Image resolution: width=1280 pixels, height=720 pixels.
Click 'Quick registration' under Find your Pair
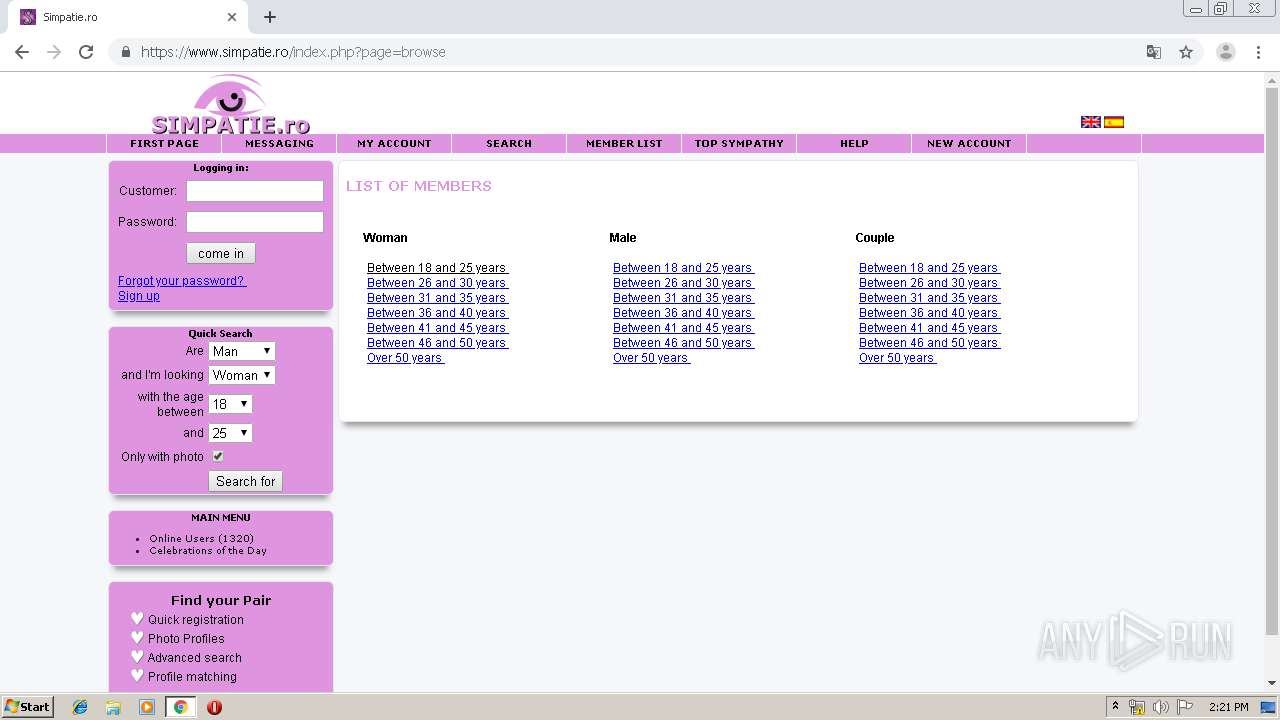click(x=196, y=620)
